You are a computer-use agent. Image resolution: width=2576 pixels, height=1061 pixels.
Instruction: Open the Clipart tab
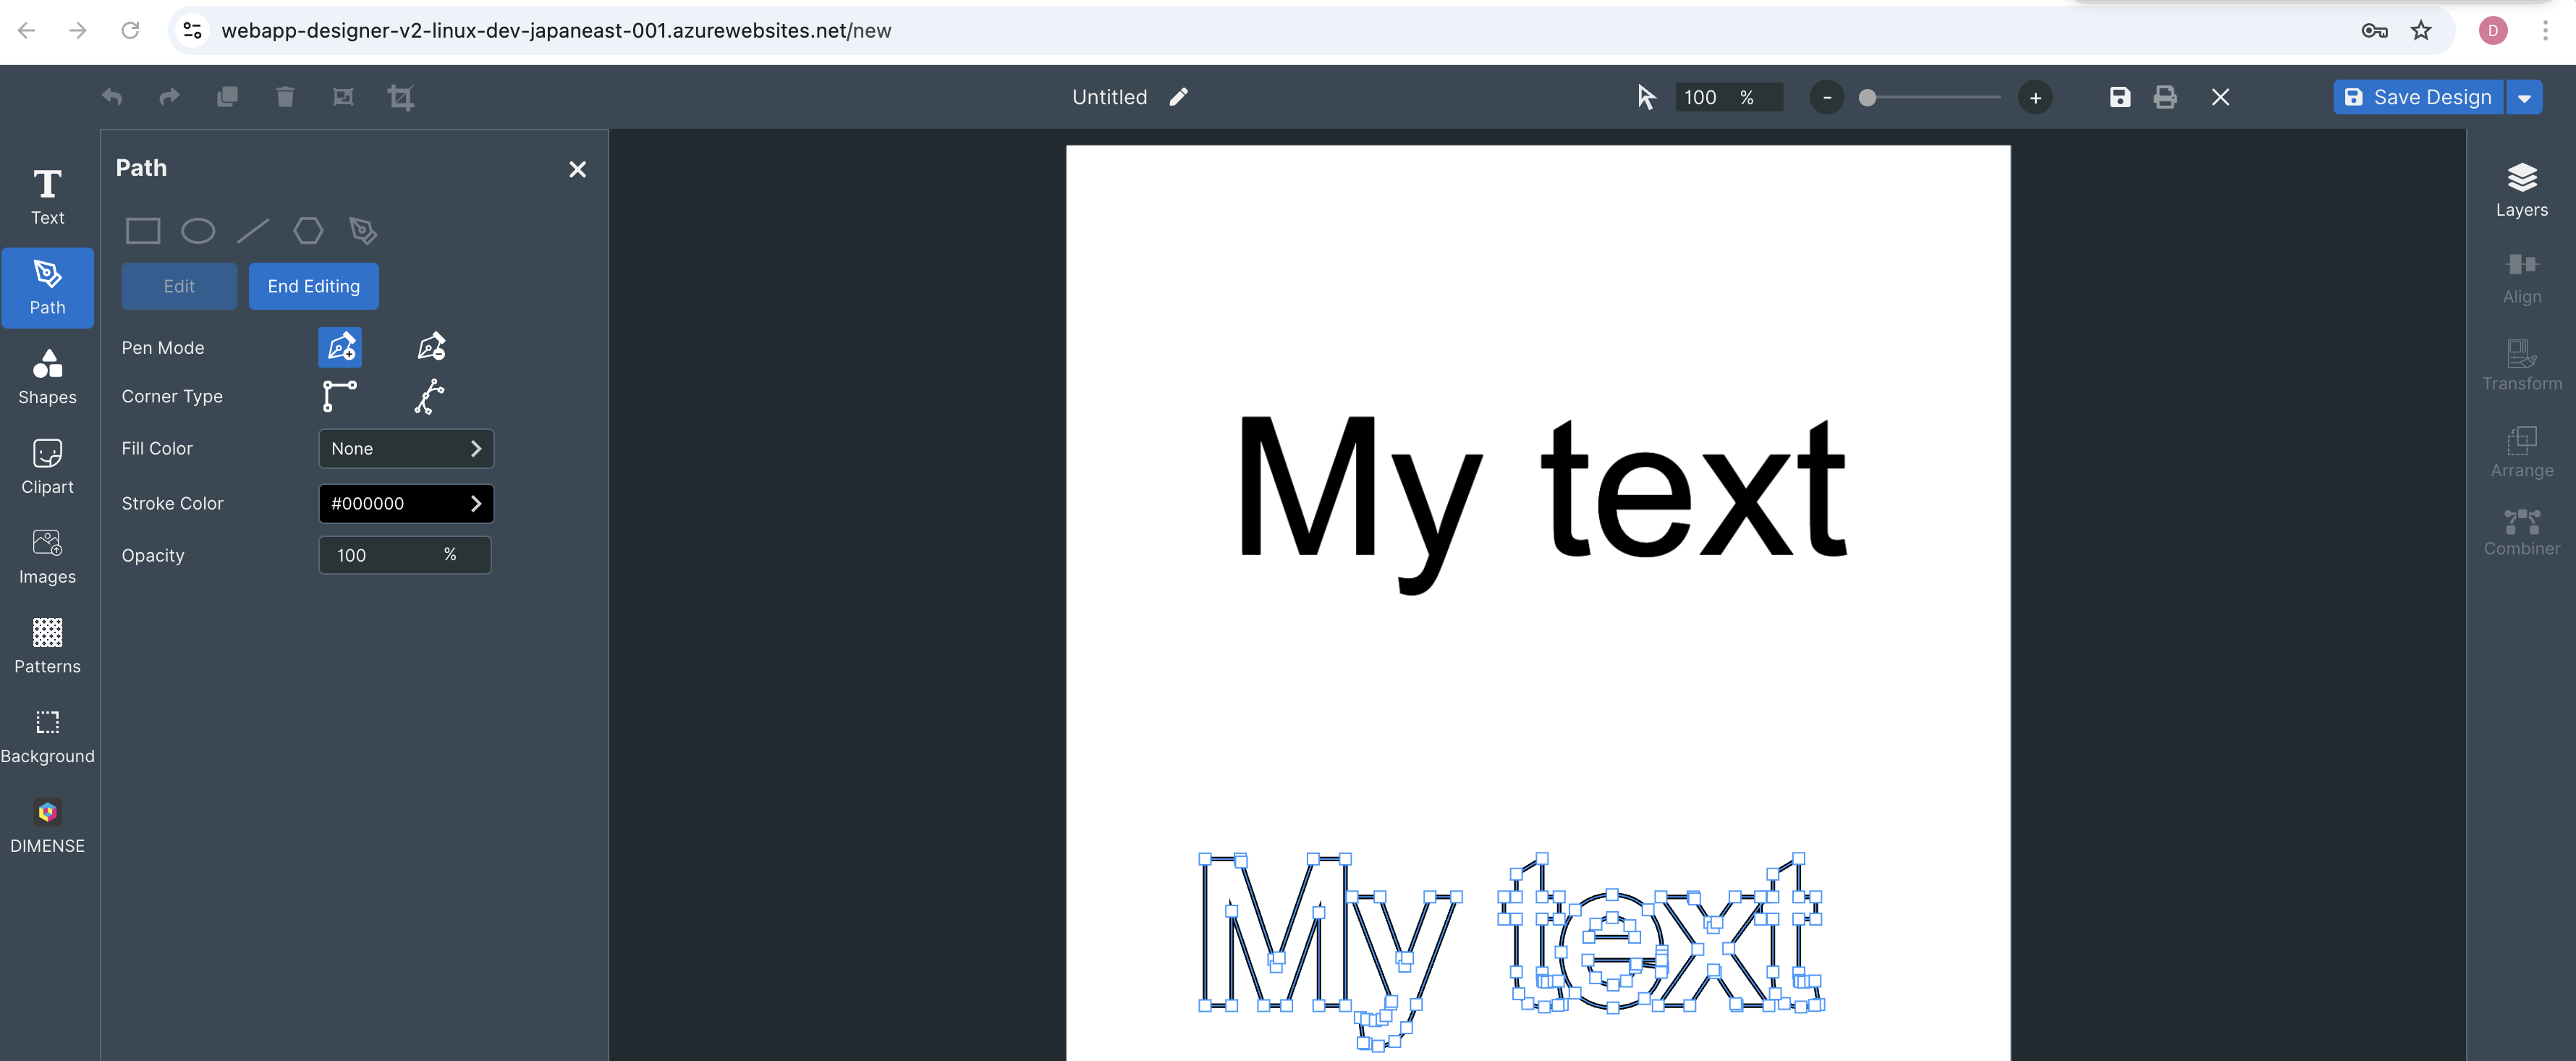coord(47,468)
